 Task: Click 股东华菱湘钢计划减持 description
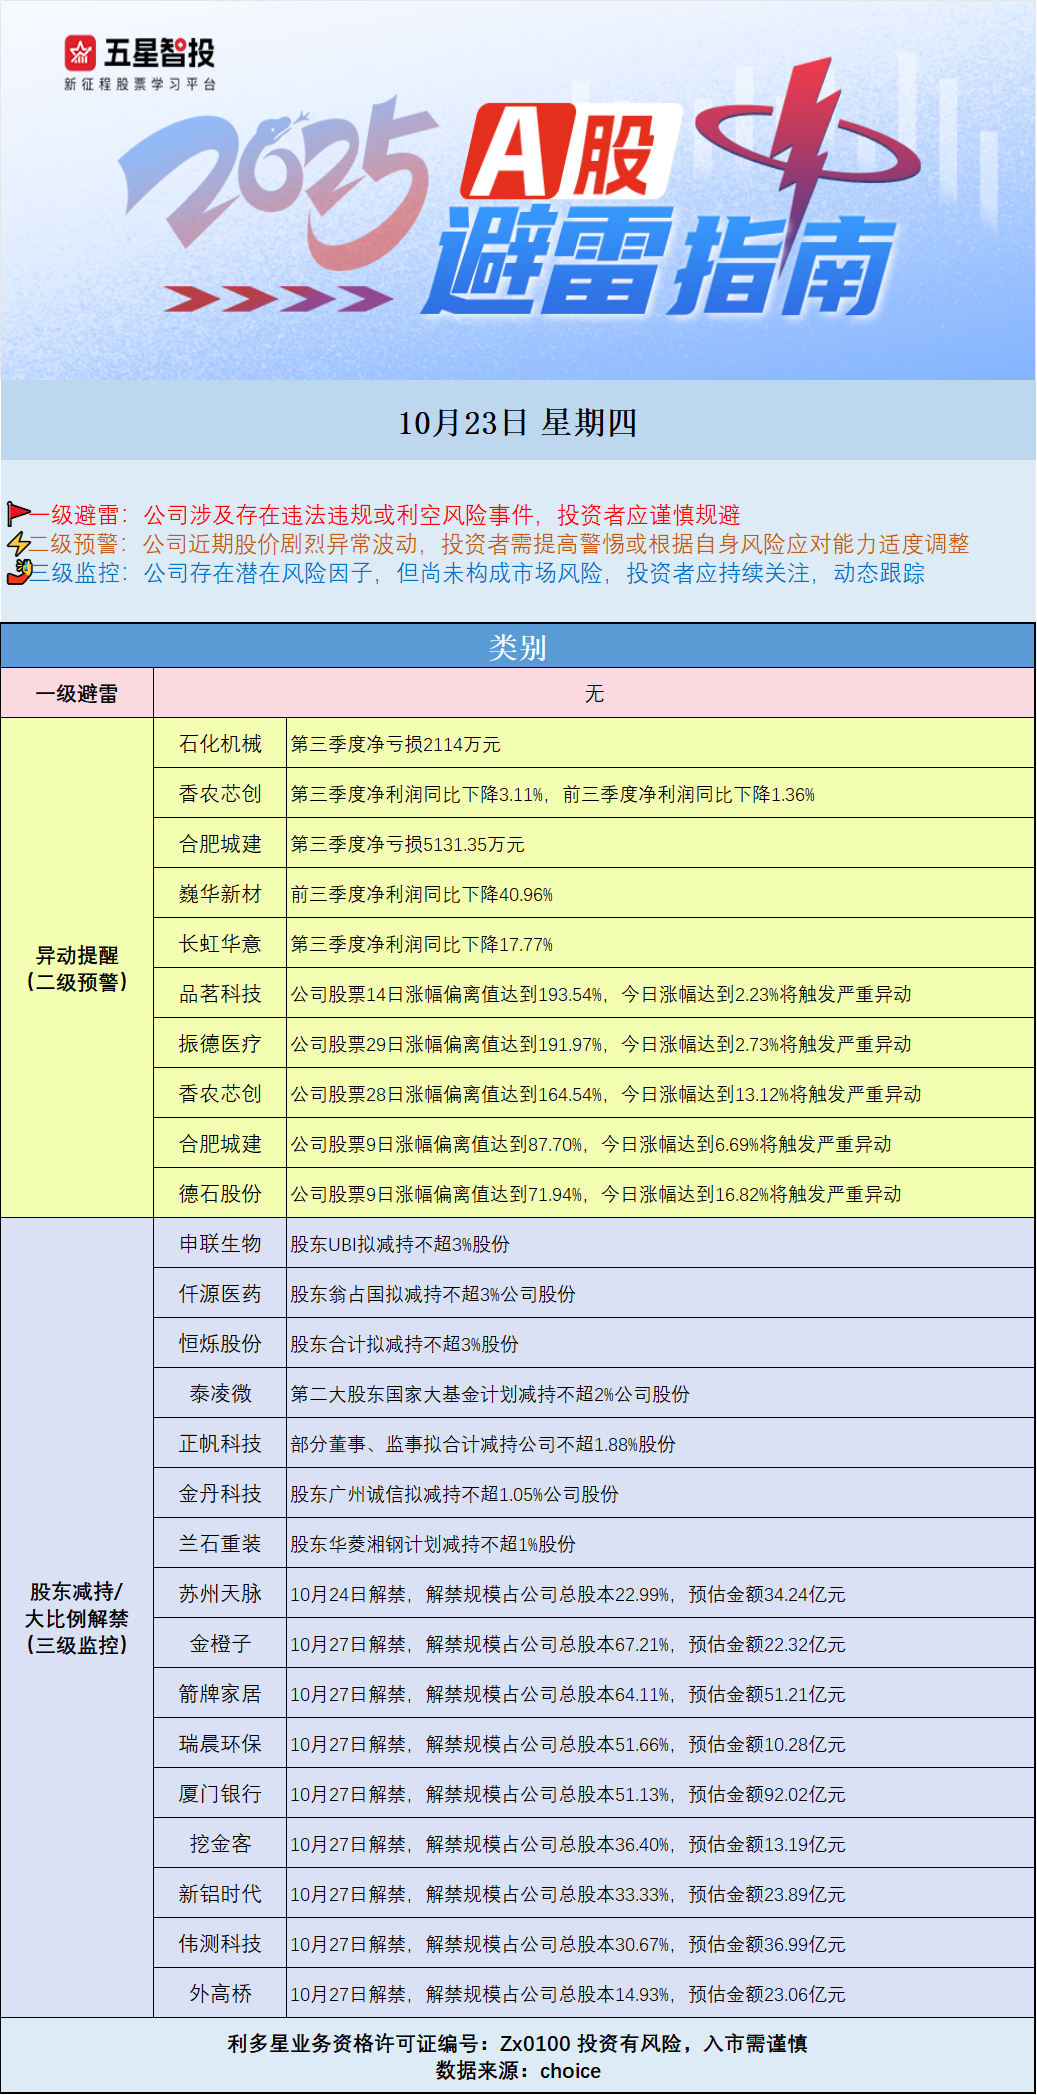(x=433, y=1544)
